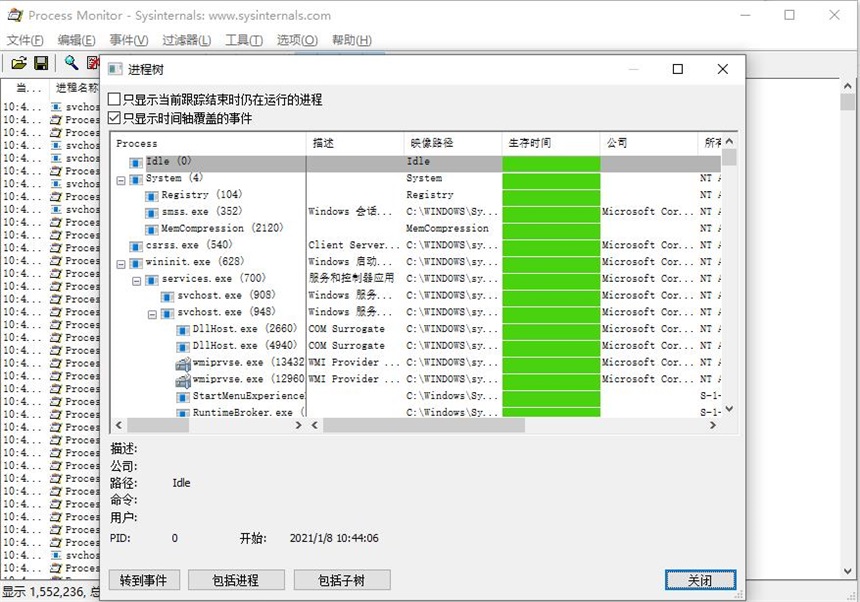Click the wmiprvse.exe (12960) printer-like icon
This screenshot has width=860, height=602.
click(x=183, y=380)
